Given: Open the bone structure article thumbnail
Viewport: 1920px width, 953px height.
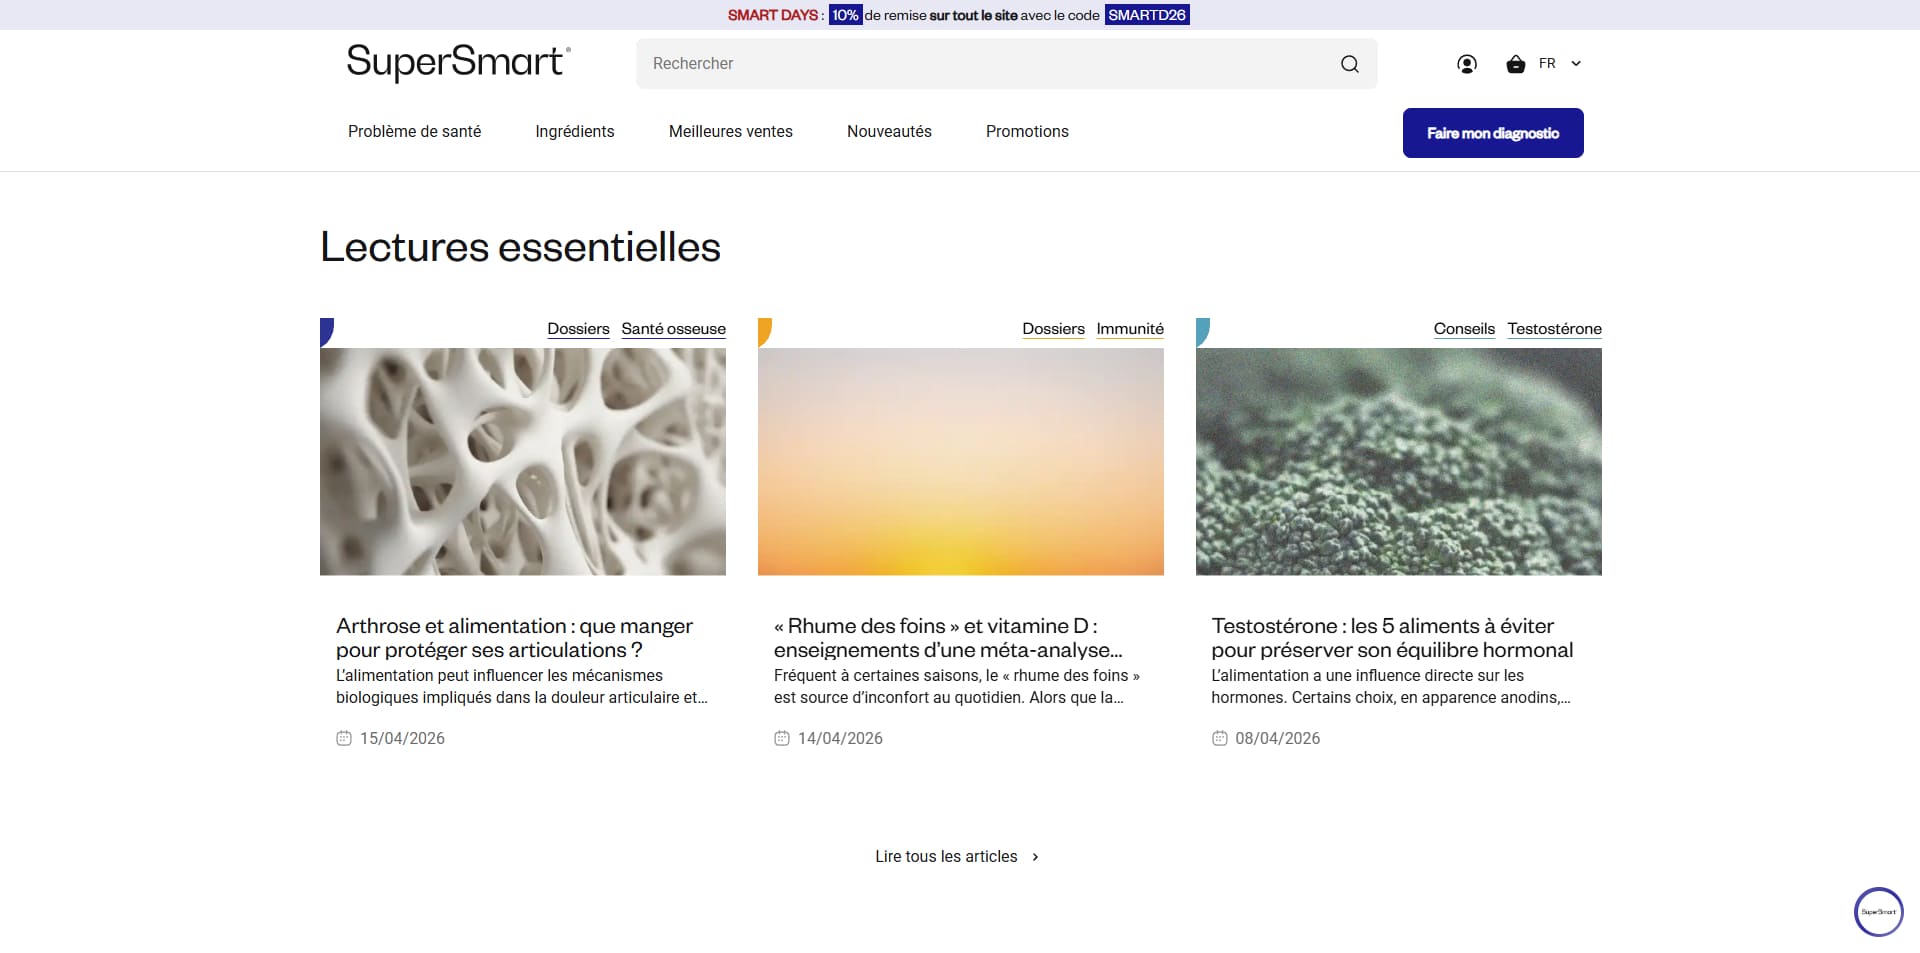Looking at the screenshot, I should click(523, 461).
